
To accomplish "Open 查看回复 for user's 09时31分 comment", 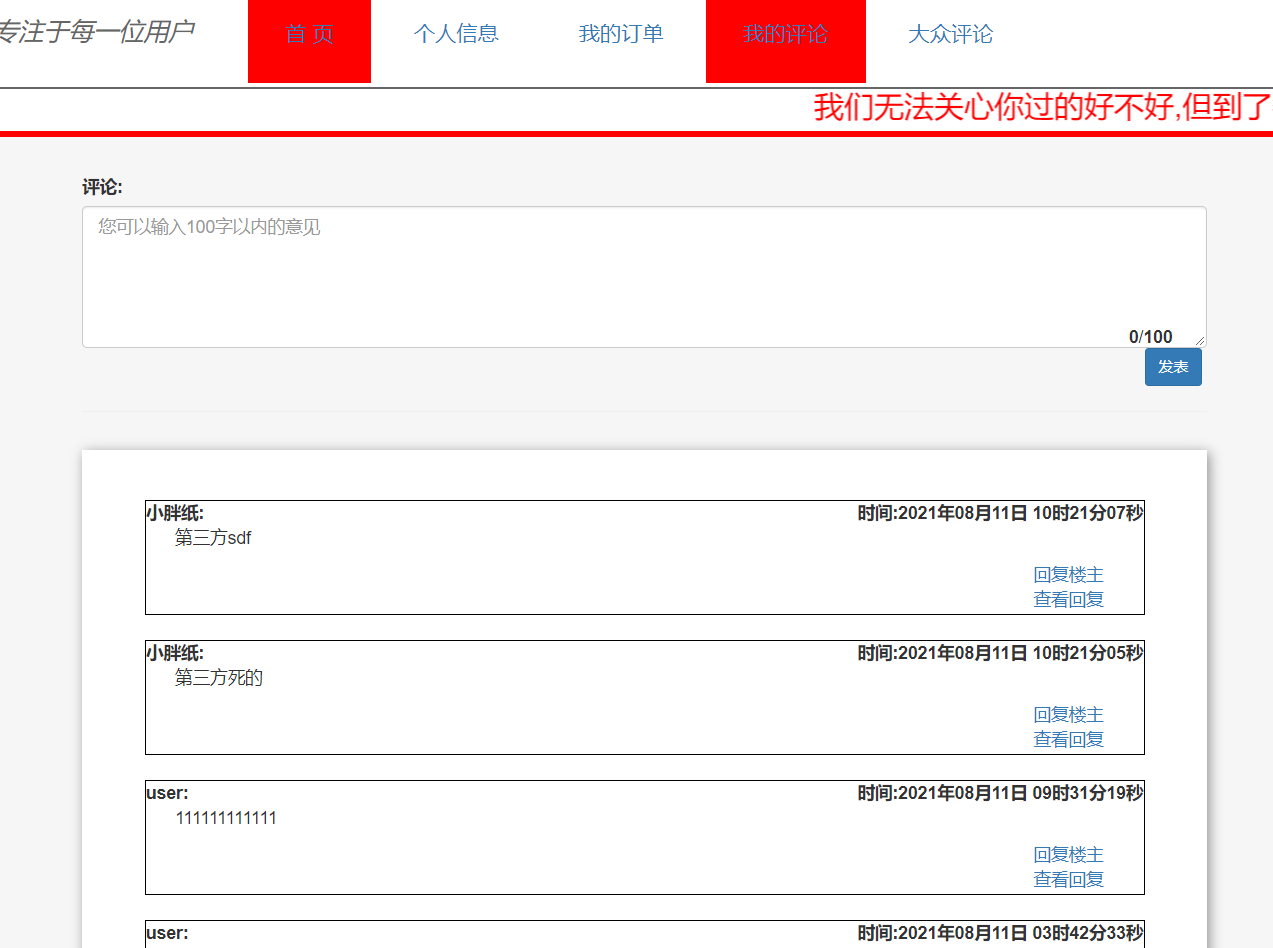I will pyautogui.click(x=1068, y=878).
